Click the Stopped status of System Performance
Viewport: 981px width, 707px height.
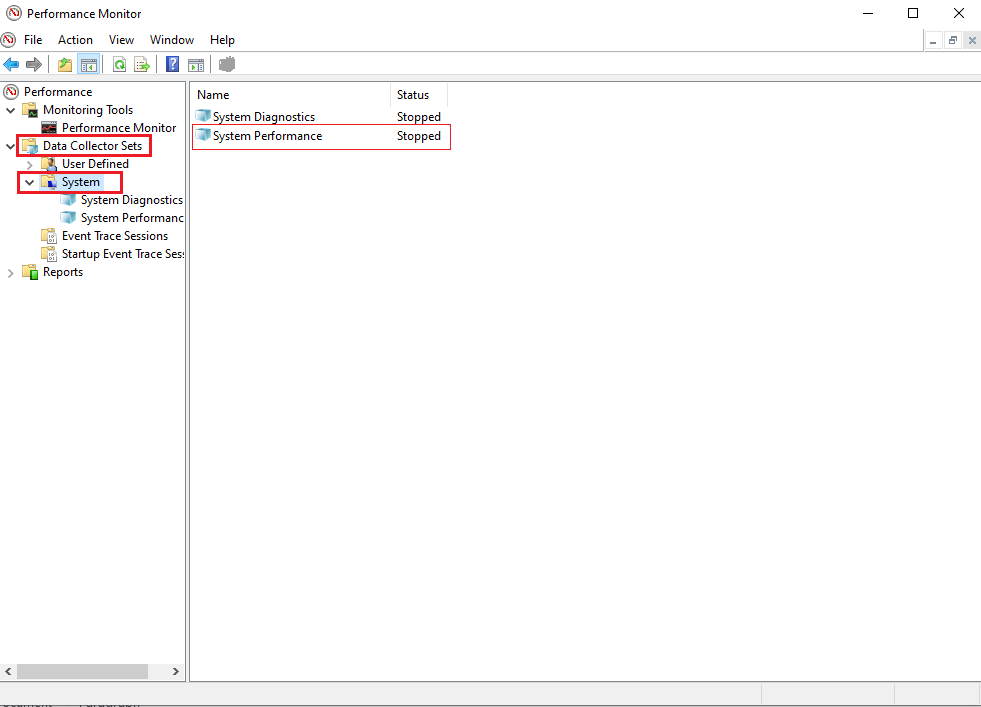(419, 136)
